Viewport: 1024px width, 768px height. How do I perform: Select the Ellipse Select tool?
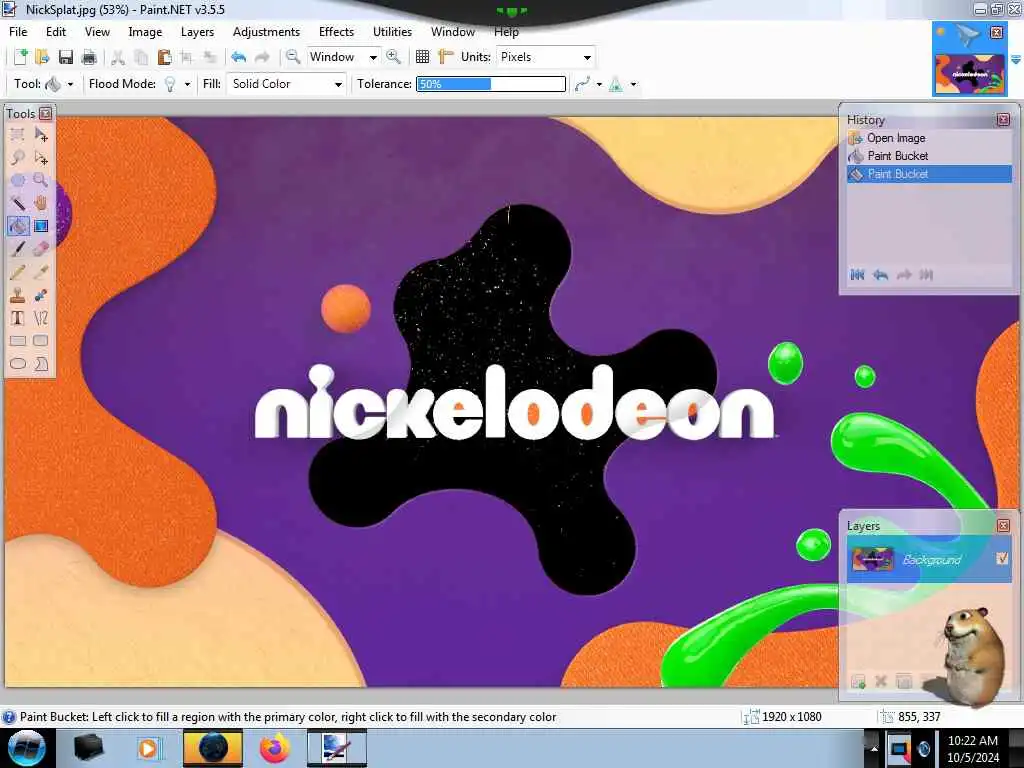tap(18, 180)
